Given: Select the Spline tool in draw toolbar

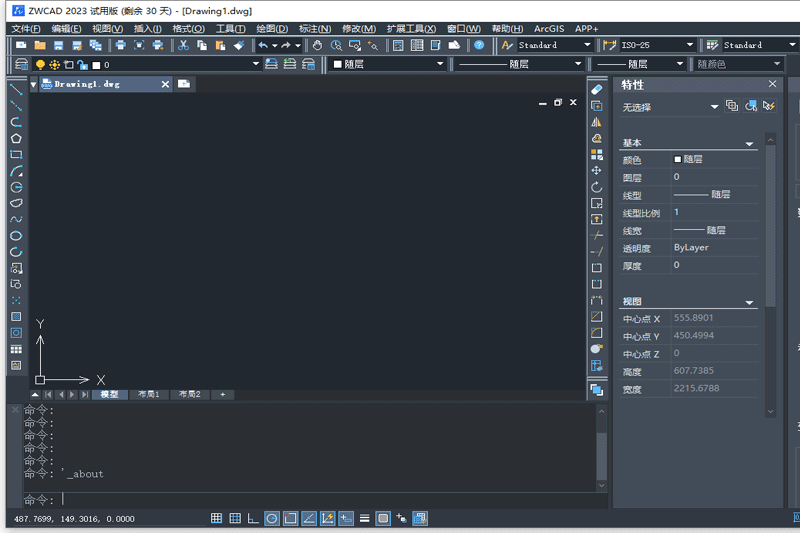Looking at the screenshot, I should (16, 219).
